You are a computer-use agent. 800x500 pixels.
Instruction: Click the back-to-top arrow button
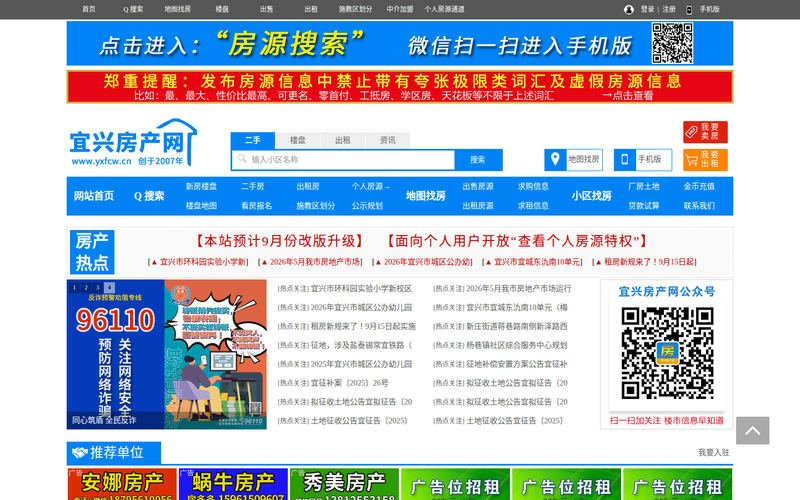tap(753, 431)
